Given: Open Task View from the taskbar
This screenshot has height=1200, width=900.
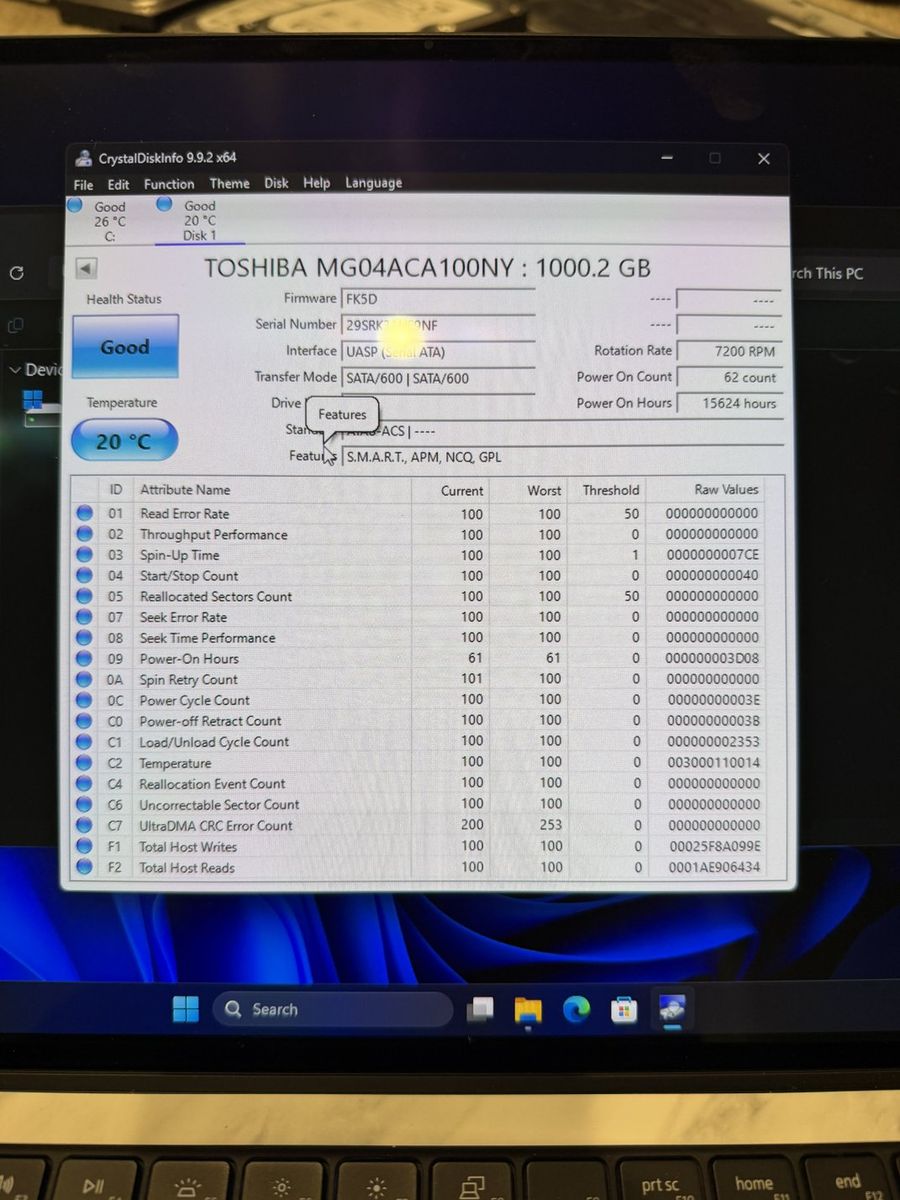Looking at the screenshot, I should [482, 1010].
